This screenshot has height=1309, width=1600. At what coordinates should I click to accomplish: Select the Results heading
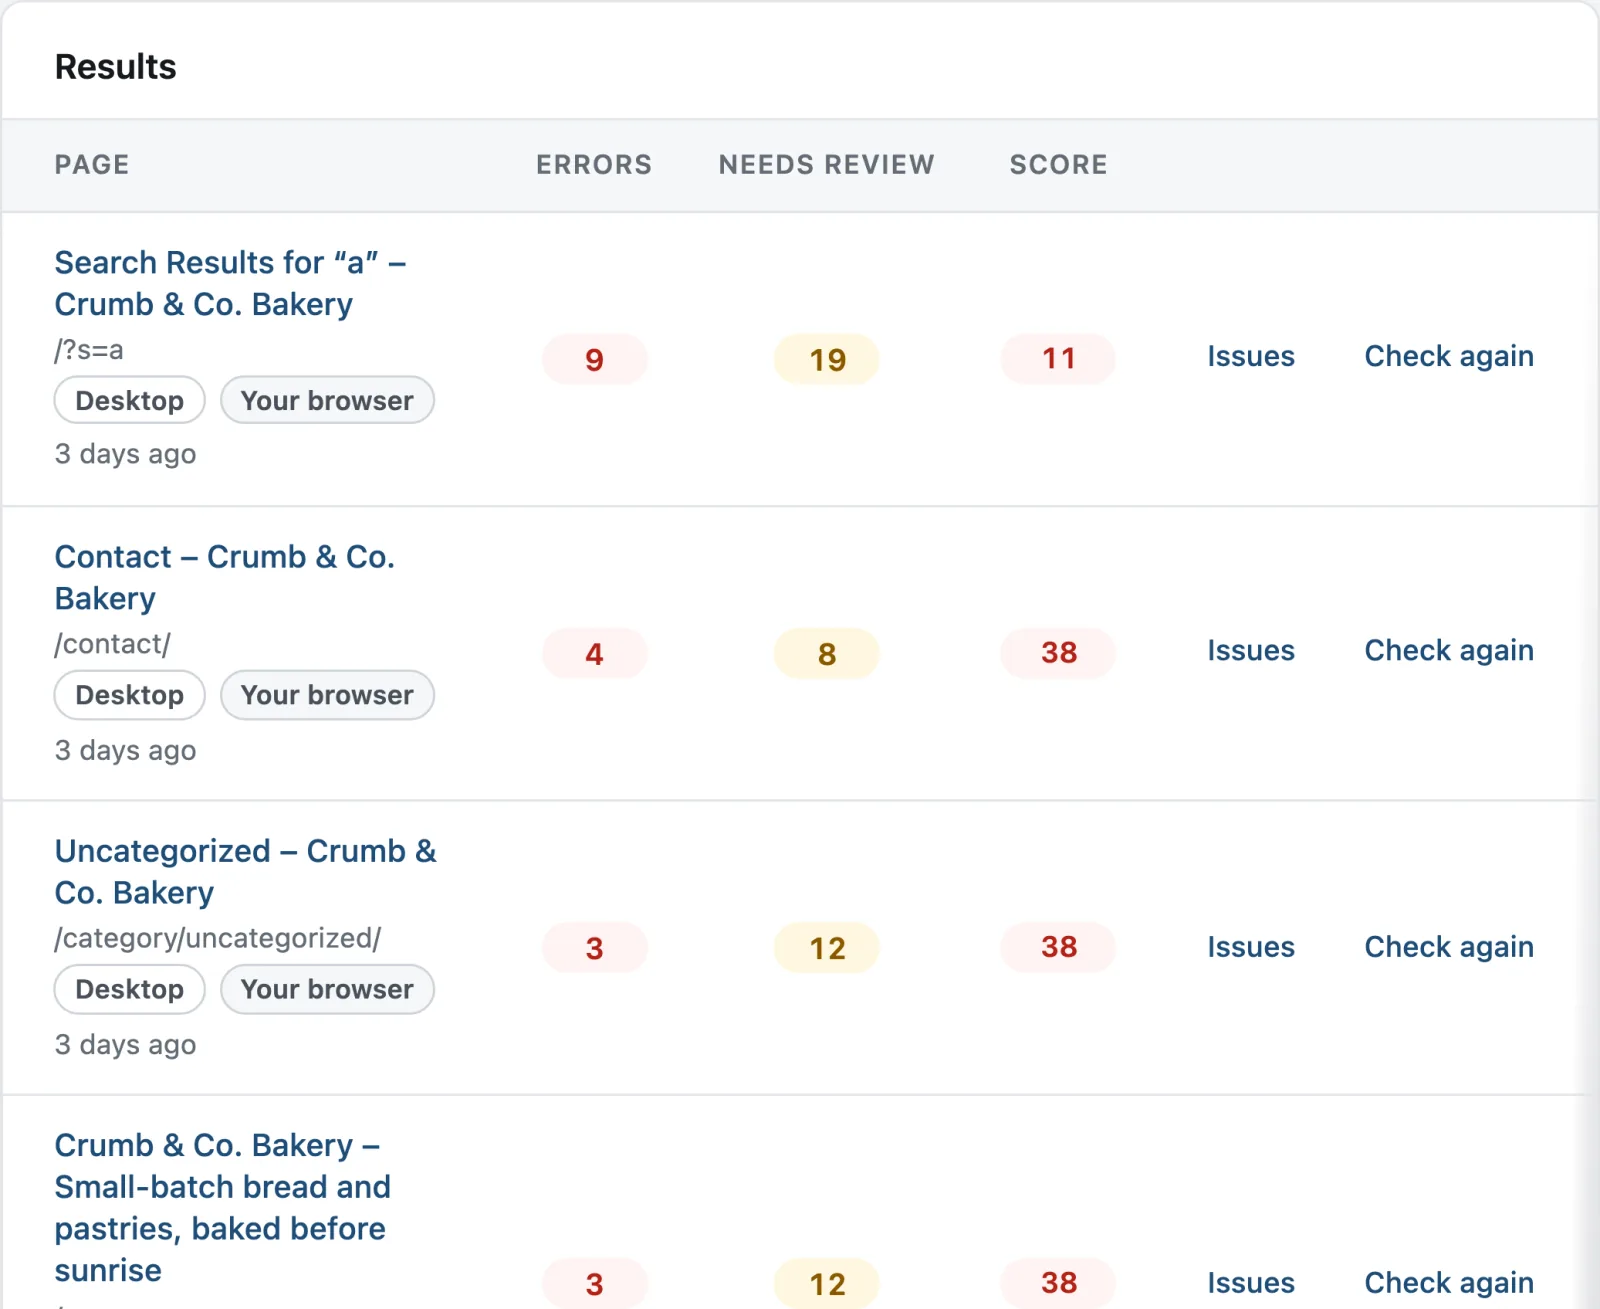coord(115,67)
